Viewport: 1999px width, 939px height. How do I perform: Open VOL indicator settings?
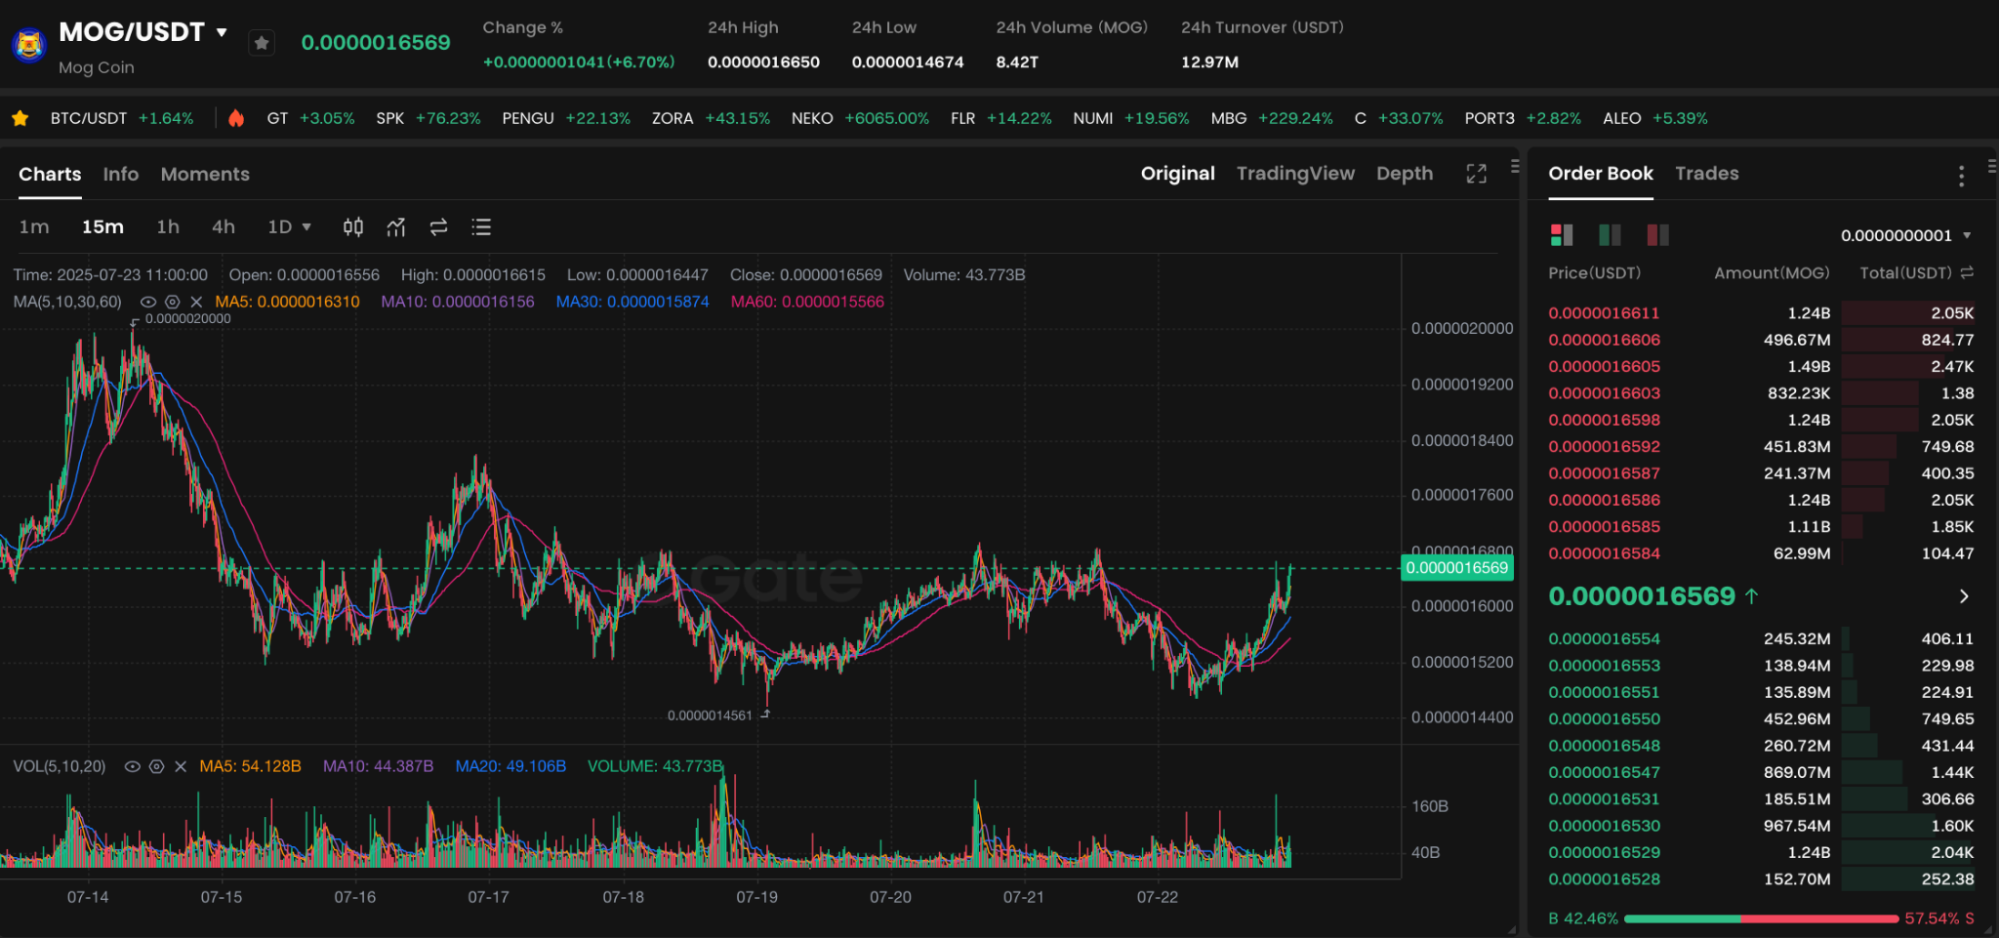point(156,767)
